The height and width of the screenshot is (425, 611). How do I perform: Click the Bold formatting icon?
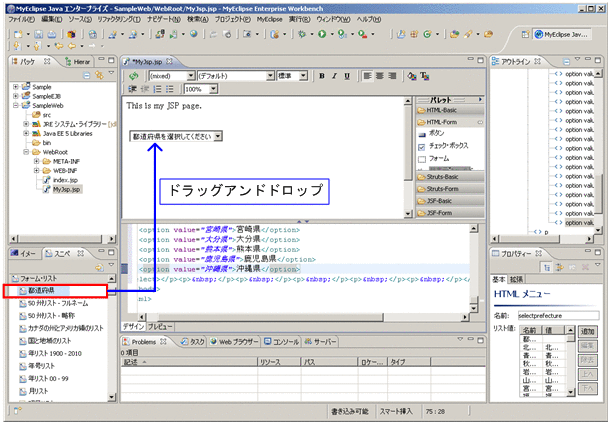point(323,75)
